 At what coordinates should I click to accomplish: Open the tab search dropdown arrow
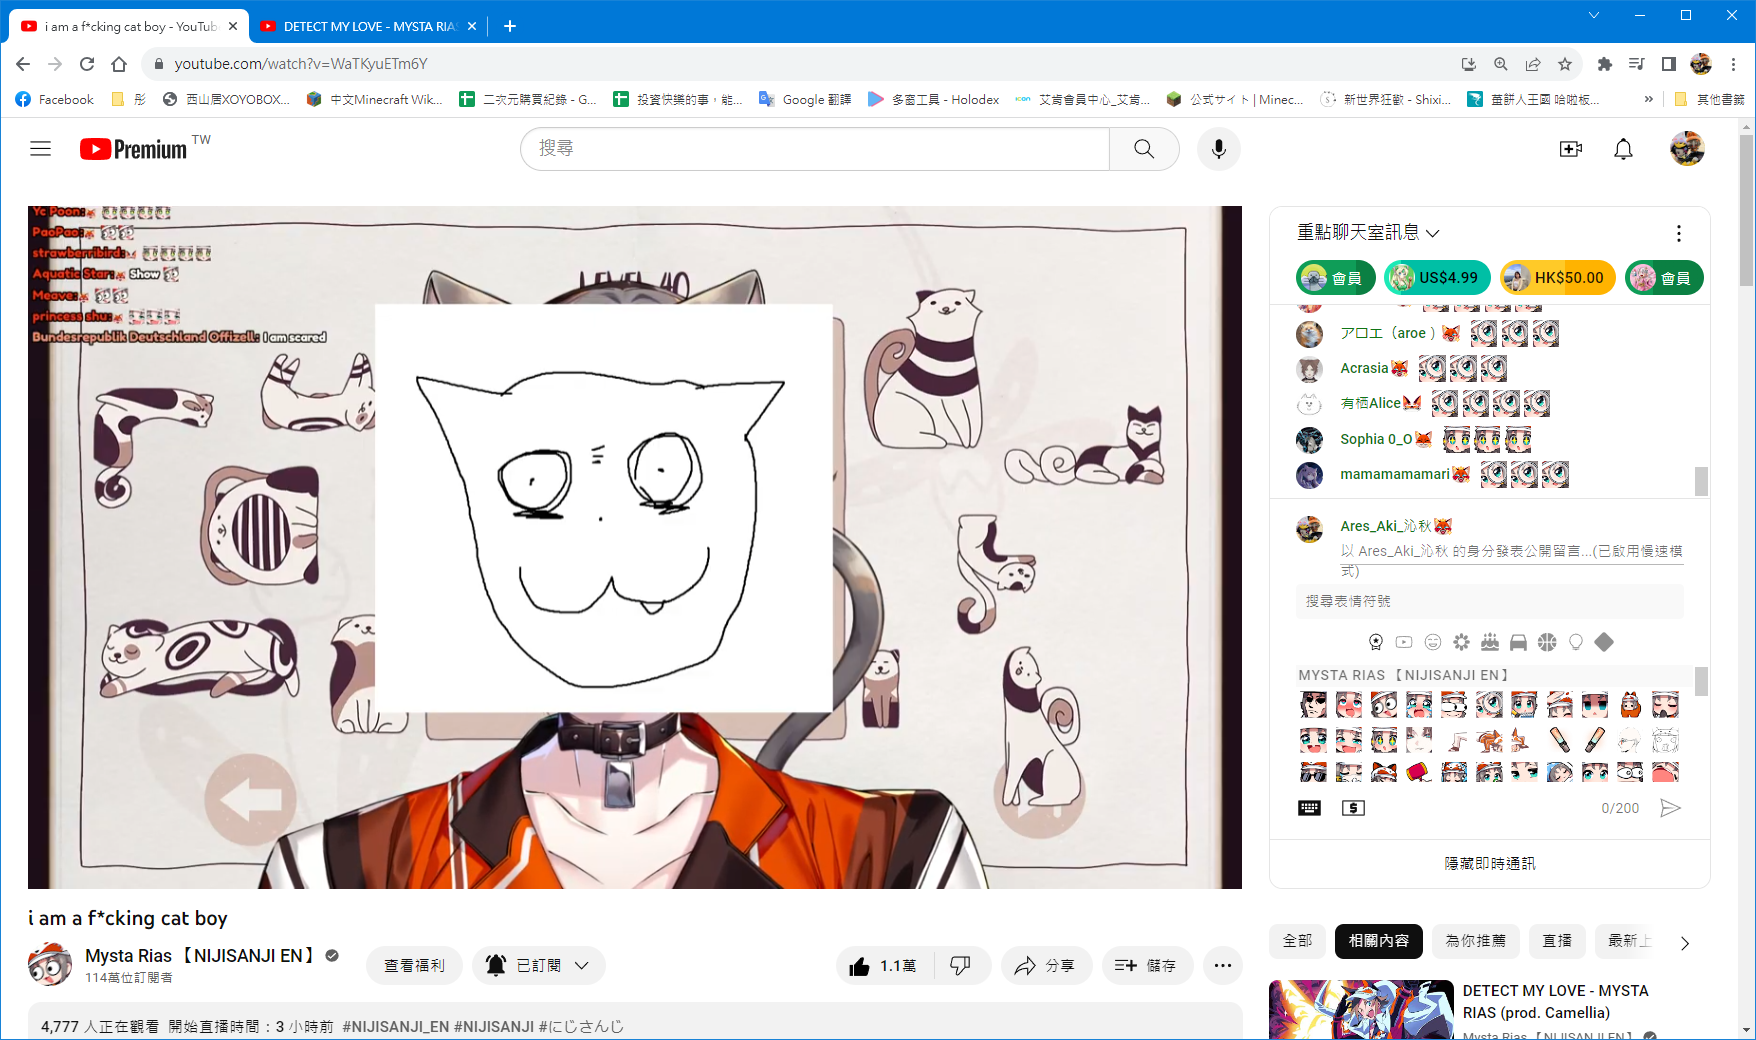[1594, 15]
